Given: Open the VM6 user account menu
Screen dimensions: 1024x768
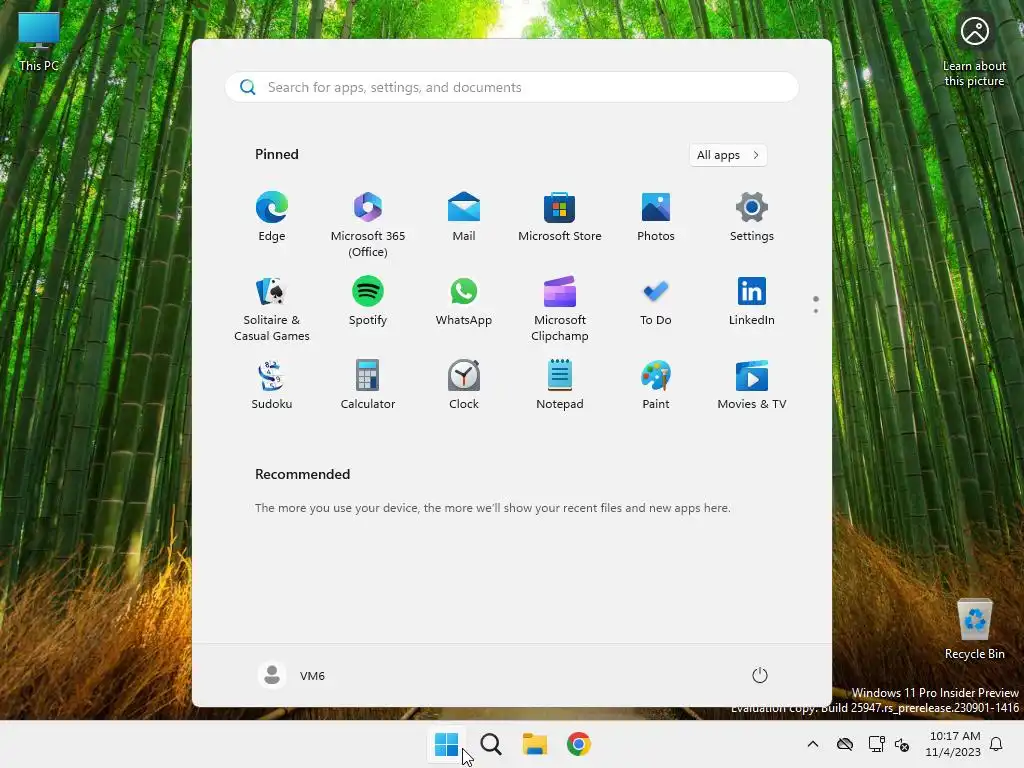Looking at the screenshot, I should [292, 675].
